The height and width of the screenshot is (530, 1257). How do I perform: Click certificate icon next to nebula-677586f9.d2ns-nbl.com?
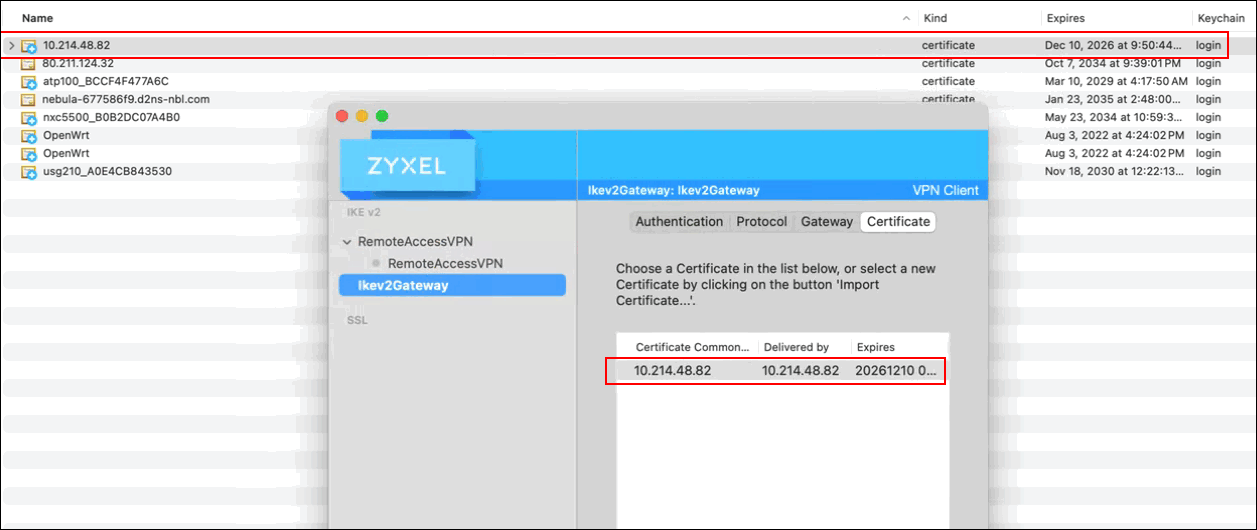(x=29, y=99)
